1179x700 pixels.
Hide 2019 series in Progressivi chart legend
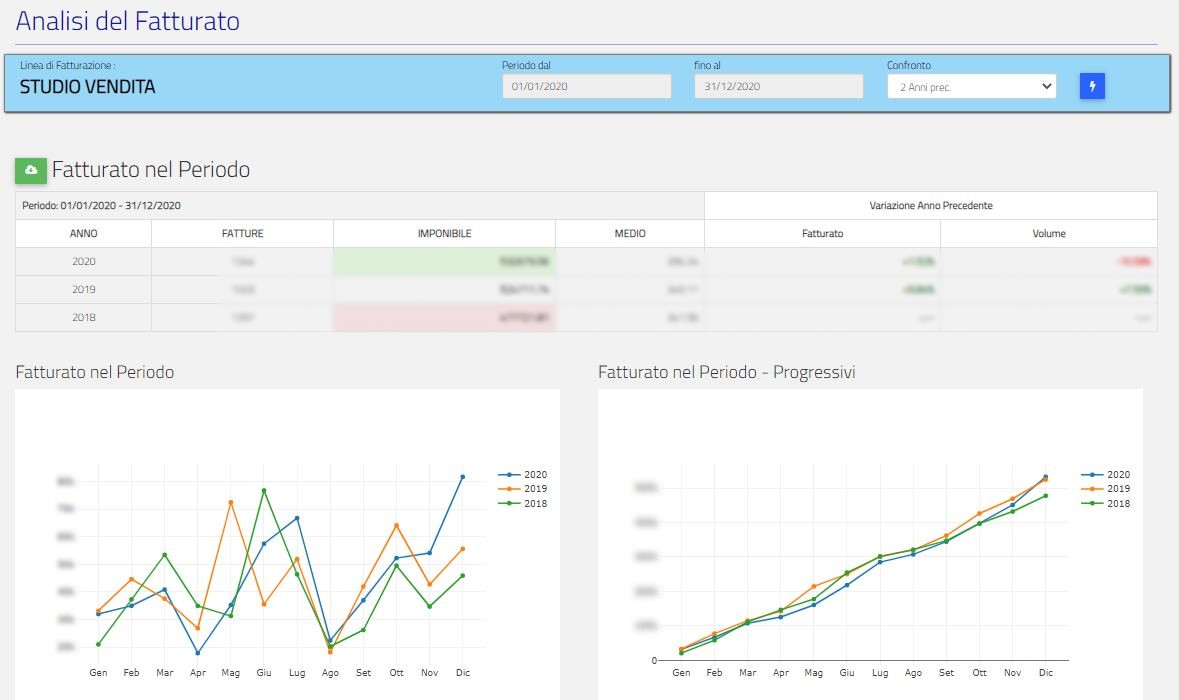[x=1106, y=489]
